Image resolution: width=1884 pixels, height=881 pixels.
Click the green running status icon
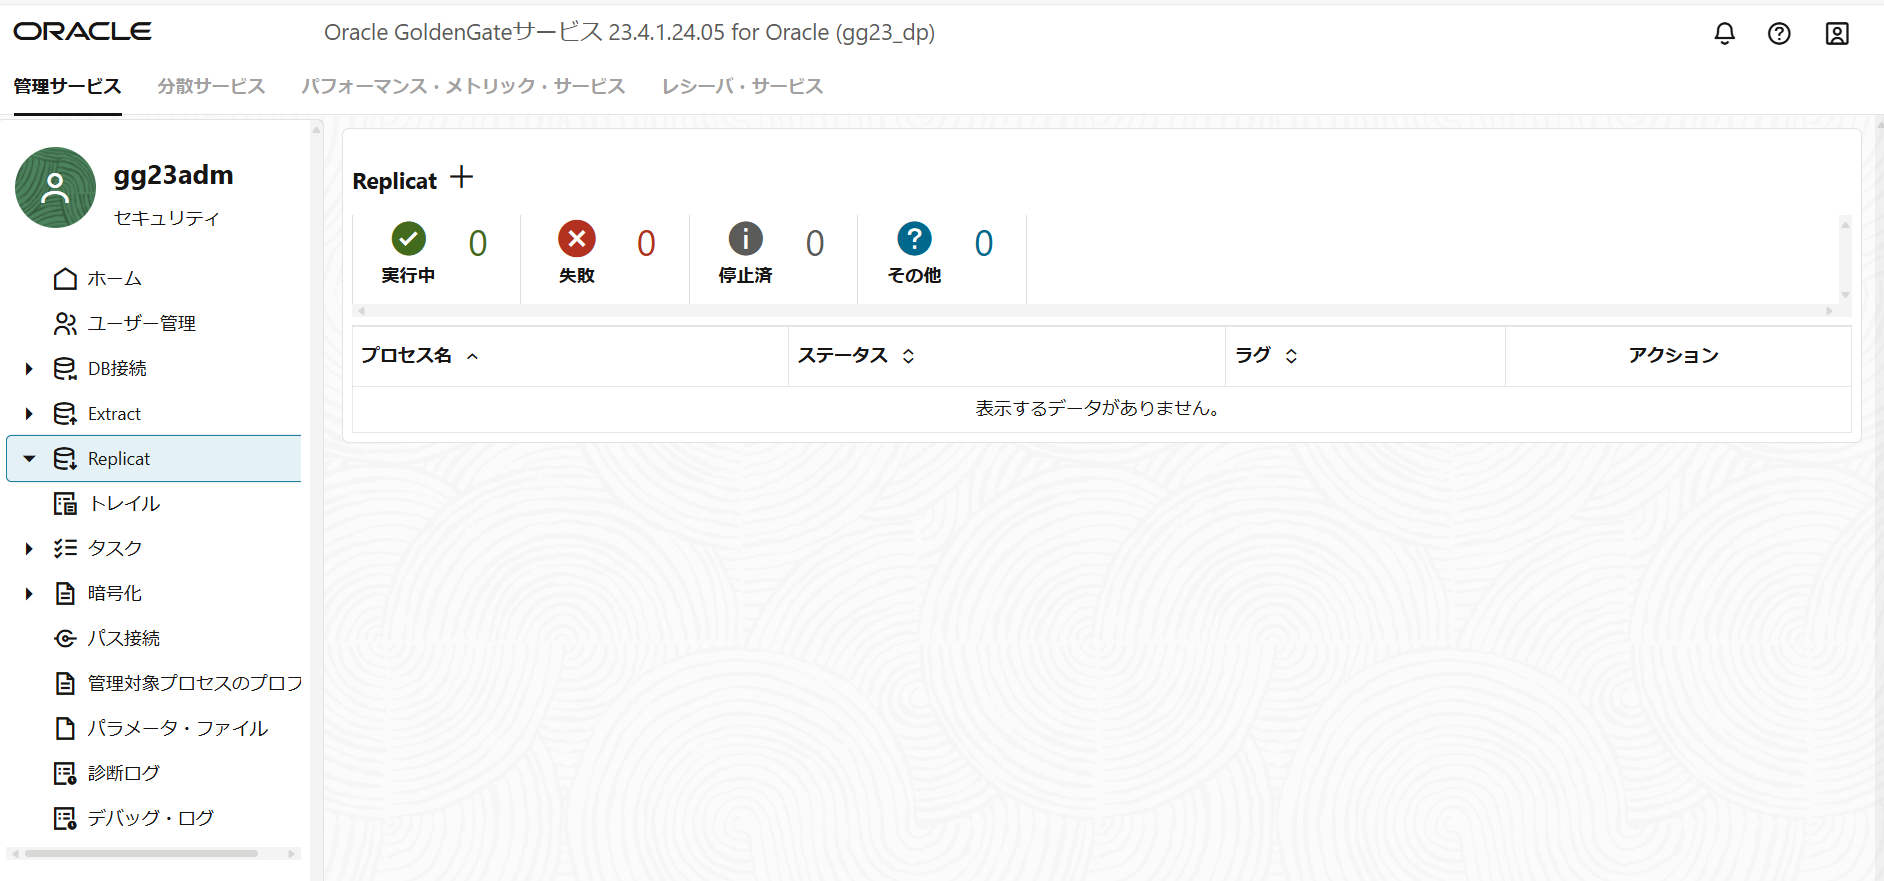click(x=408, y=239)
